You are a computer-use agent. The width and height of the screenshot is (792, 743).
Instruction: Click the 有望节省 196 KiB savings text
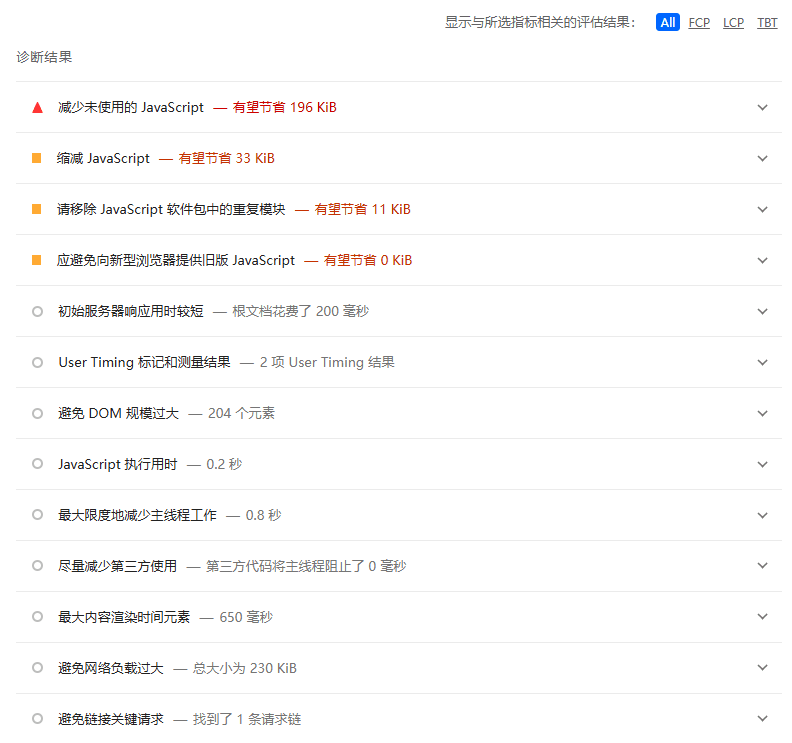[284, 107]
